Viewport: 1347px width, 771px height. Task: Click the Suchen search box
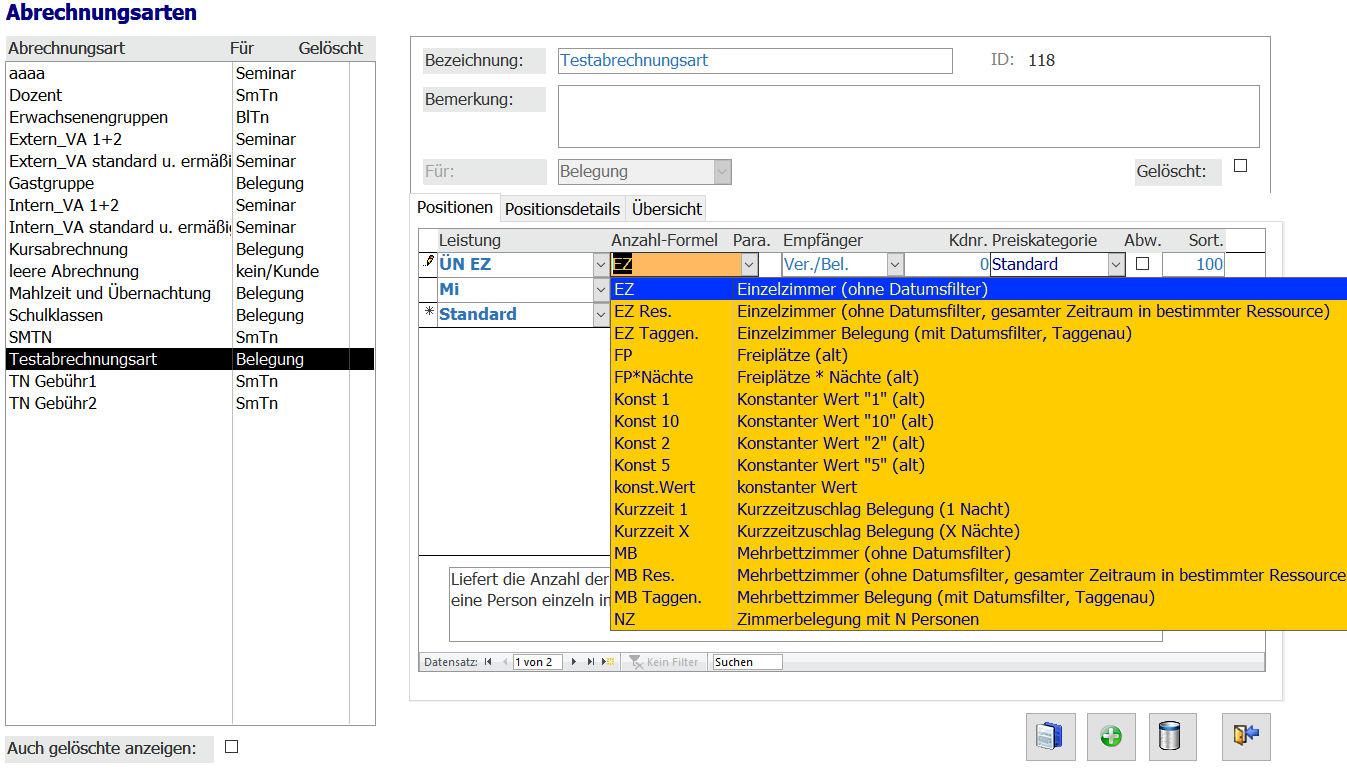coord(747,662)
